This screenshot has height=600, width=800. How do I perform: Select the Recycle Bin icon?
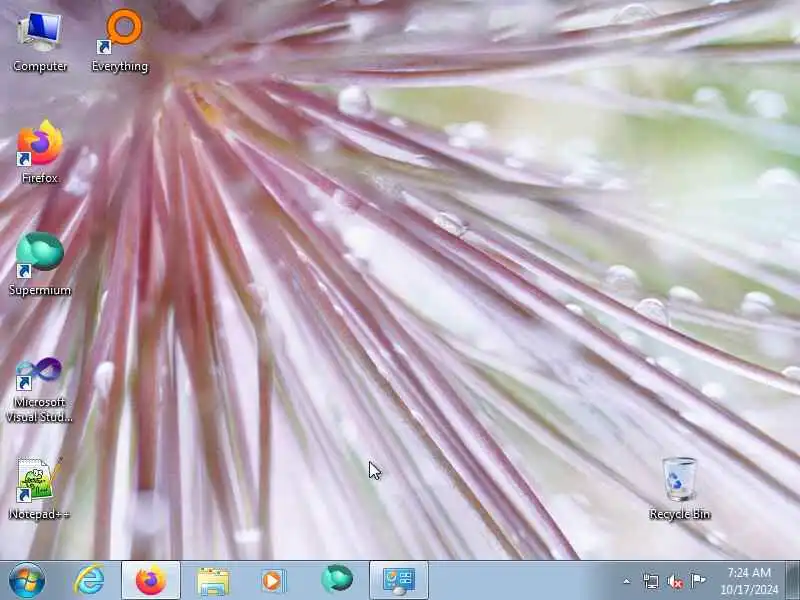coord(680,488)
